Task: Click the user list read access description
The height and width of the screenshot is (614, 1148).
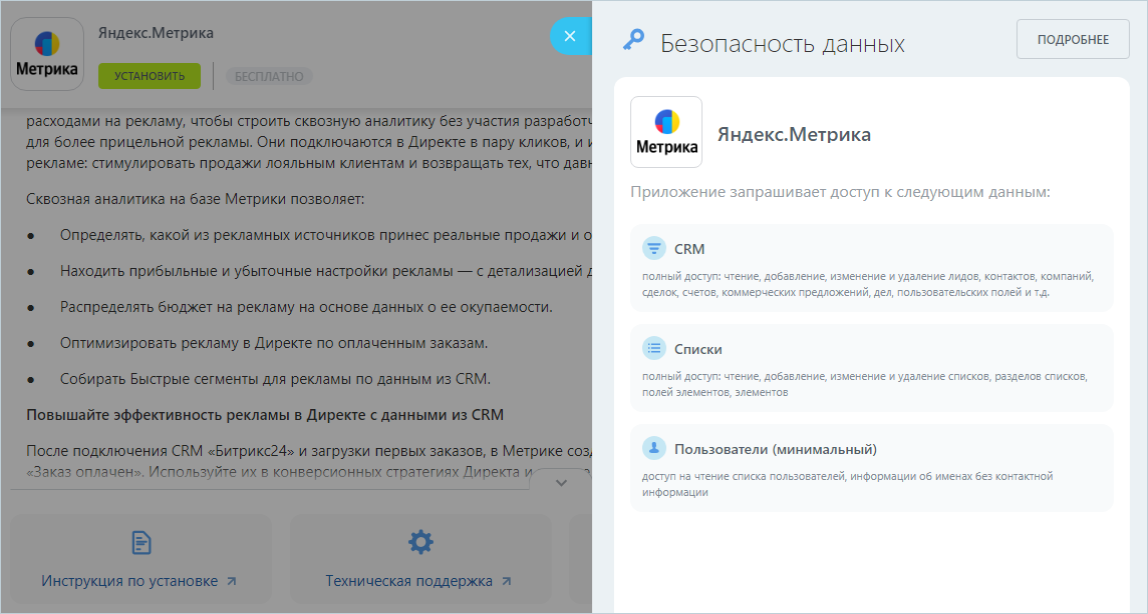Action: (x=847, y=484)
